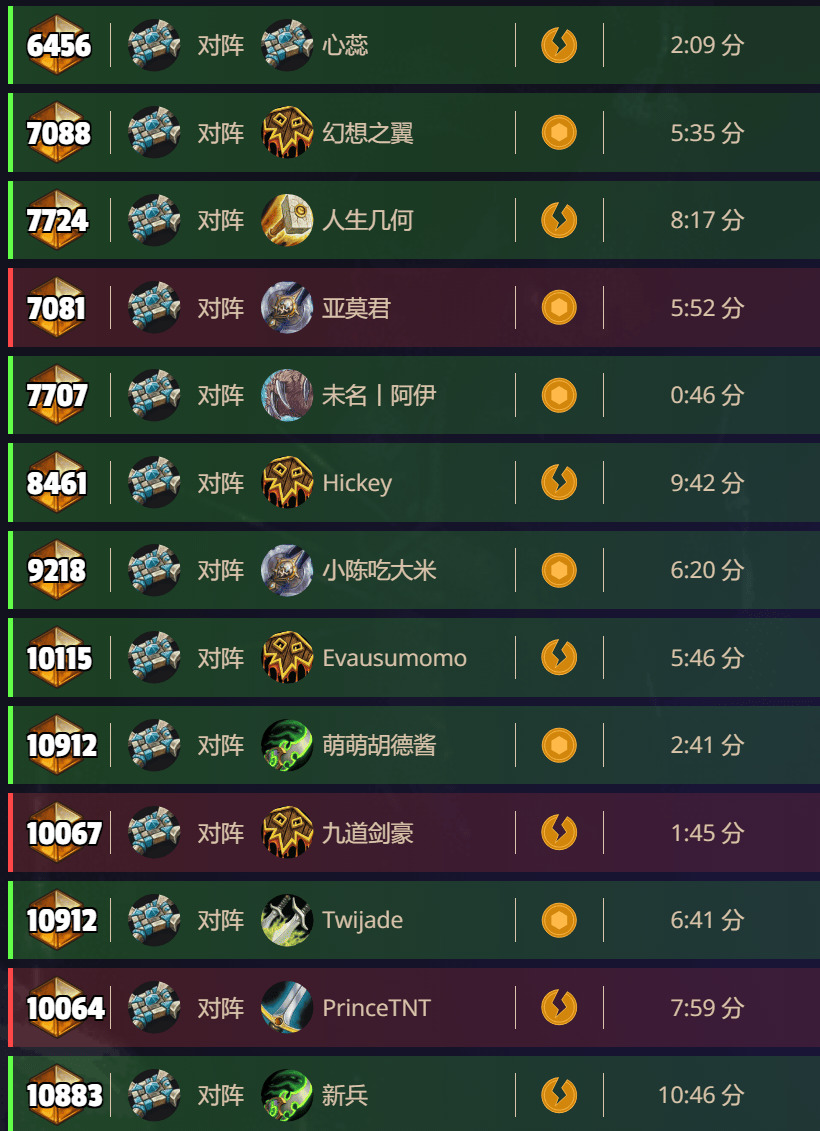Viewport: 820px width, 1131px height.
Task: Click the 10067 rank badge in lost match
Action: (x=63, y=833)
